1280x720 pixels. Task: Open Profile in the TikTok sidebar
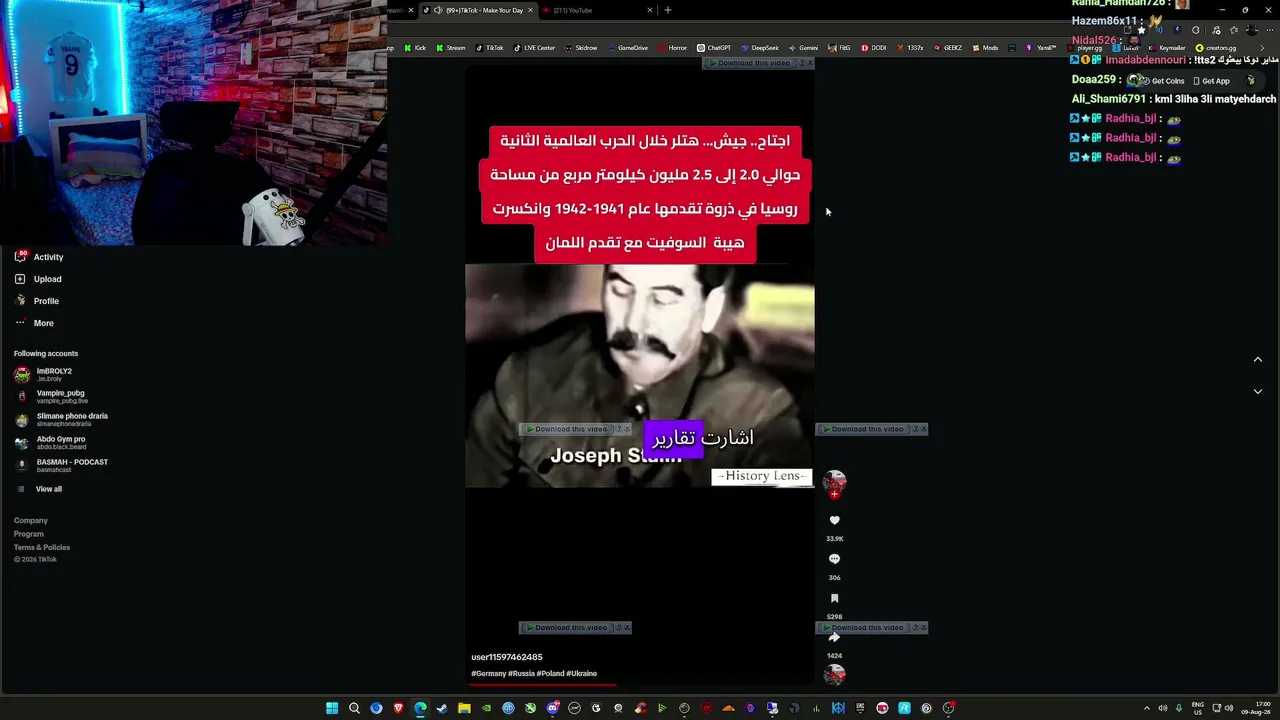[x=37, y=301]
